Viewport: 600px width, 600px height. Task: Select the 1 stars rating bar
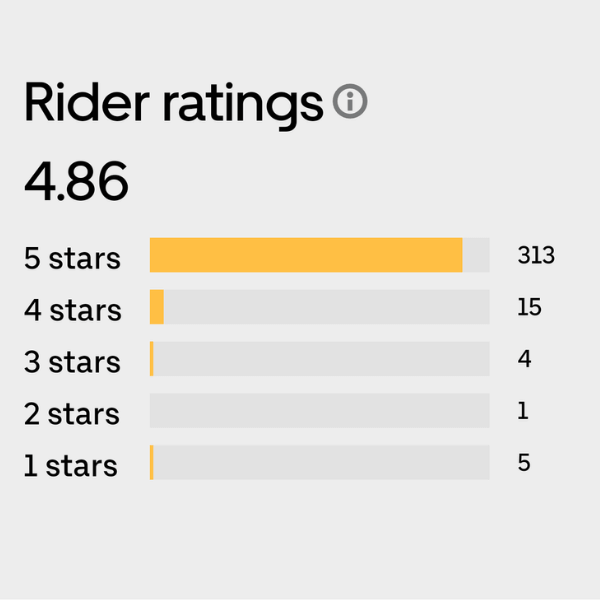pyautogui.click(x=320, y=462)
